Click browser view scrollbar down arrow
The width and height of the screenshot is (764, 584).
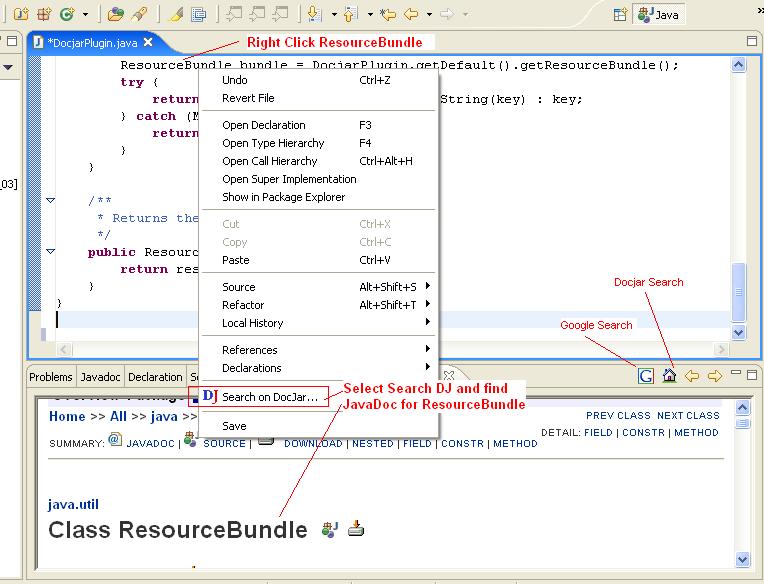coord(742,559)
